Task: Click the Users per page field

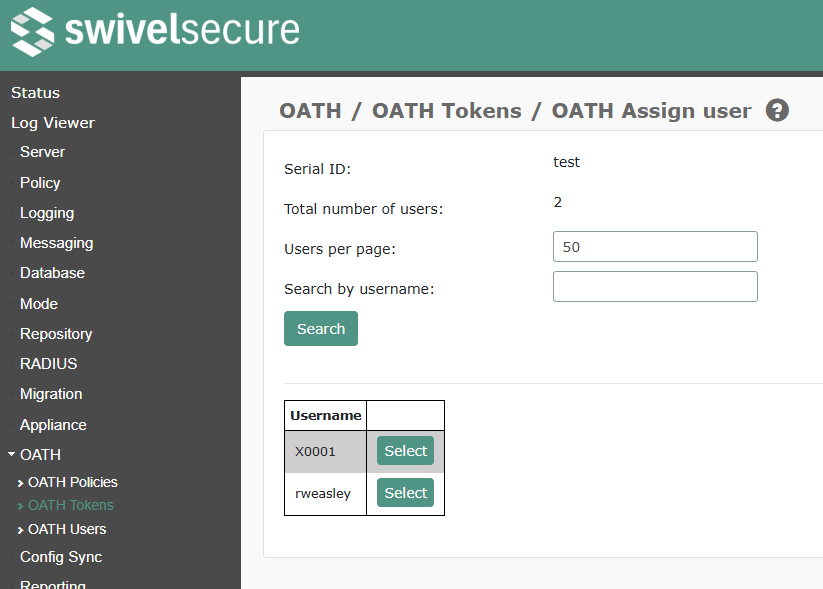Action: 655,247
